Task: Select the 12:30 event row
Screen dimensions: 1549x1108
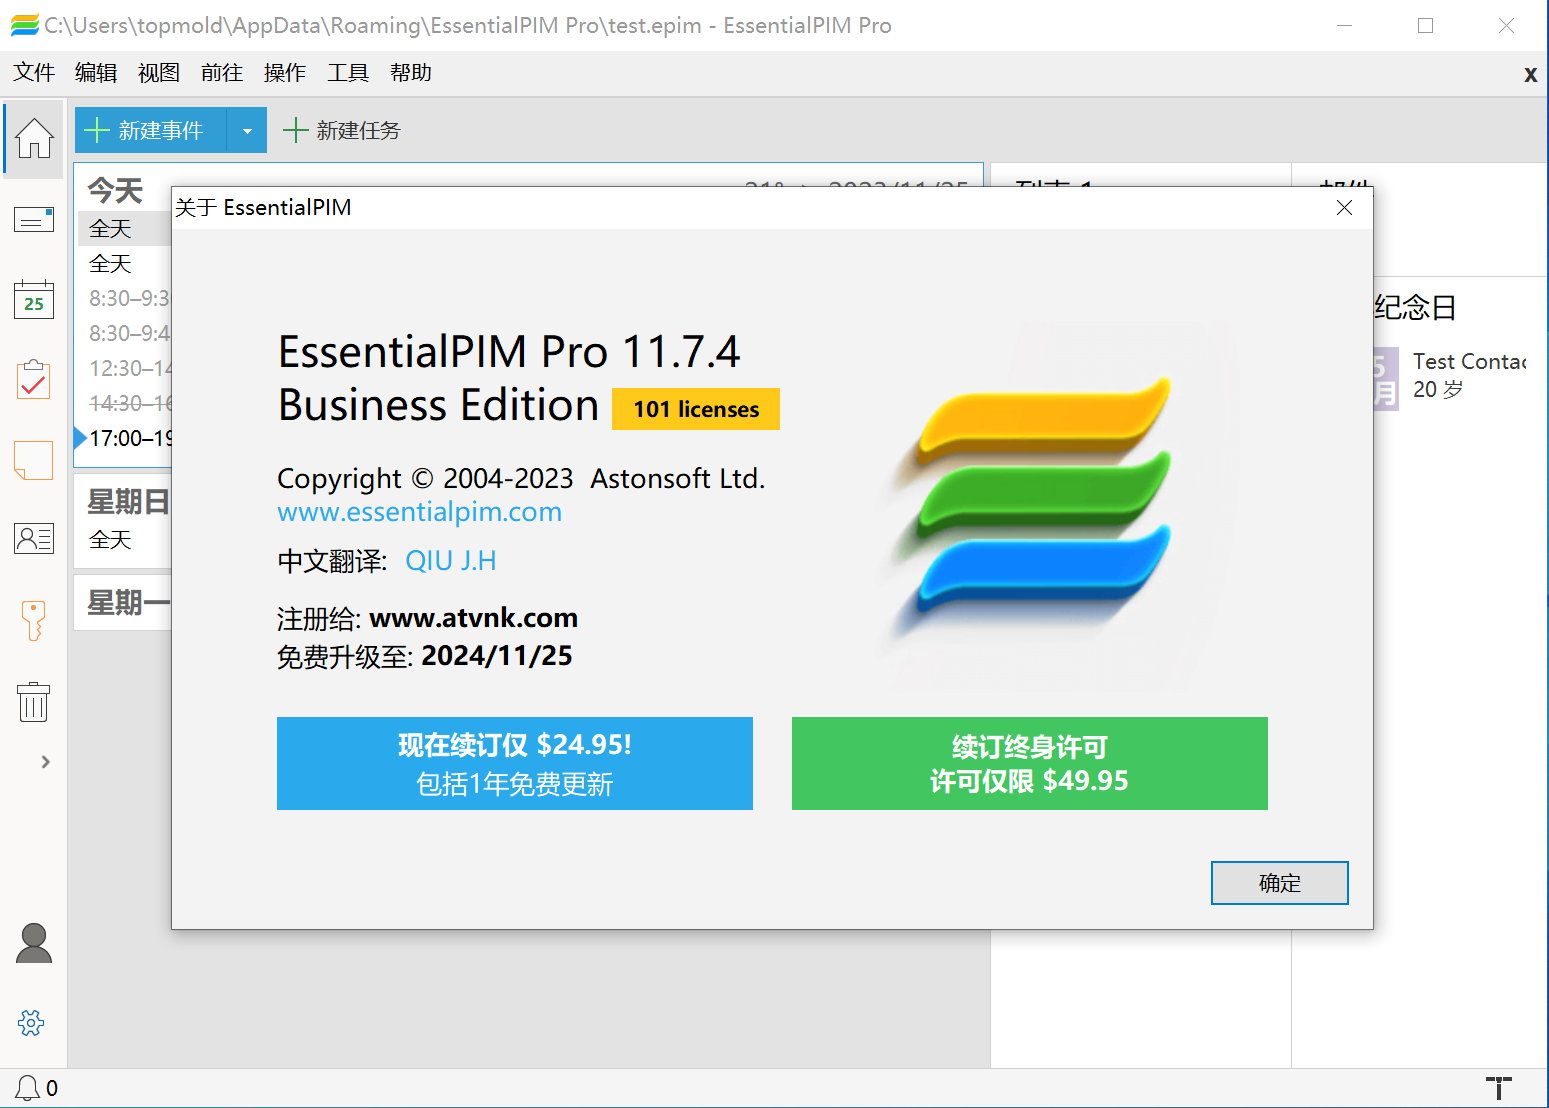Action: (130, 369)
